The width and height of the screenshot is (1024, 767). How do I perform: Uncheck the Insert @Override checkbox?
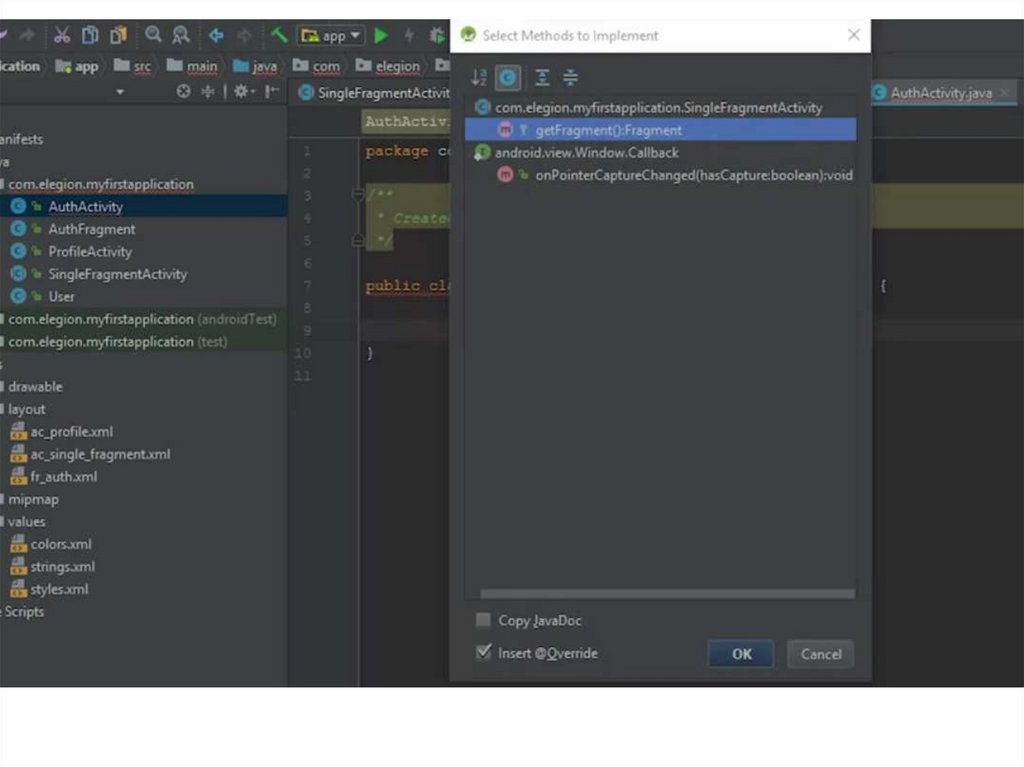tap(484, 653)
